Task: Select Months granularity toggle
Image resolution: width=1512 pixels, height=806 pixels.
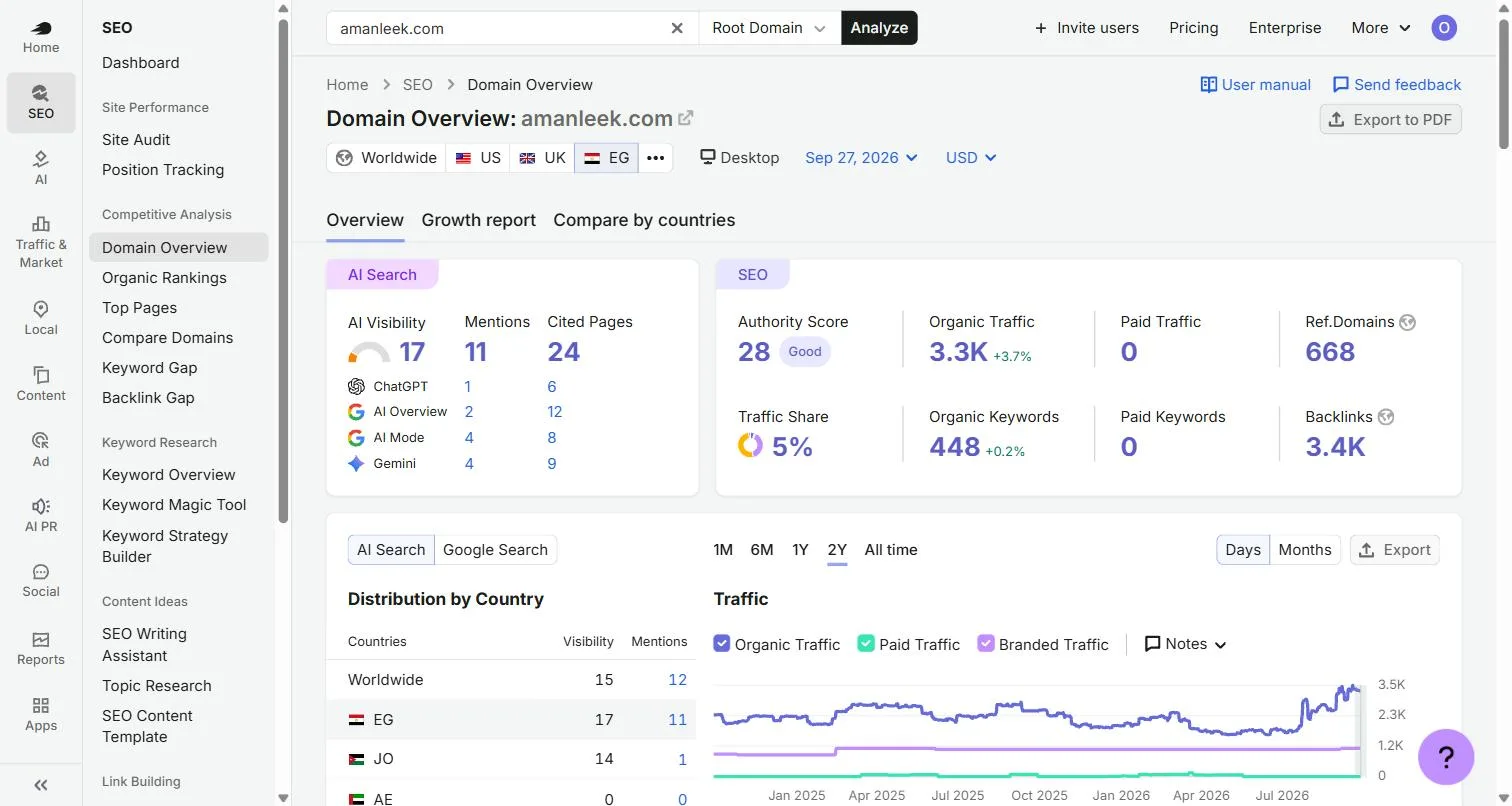Action: coord(1305,550)
